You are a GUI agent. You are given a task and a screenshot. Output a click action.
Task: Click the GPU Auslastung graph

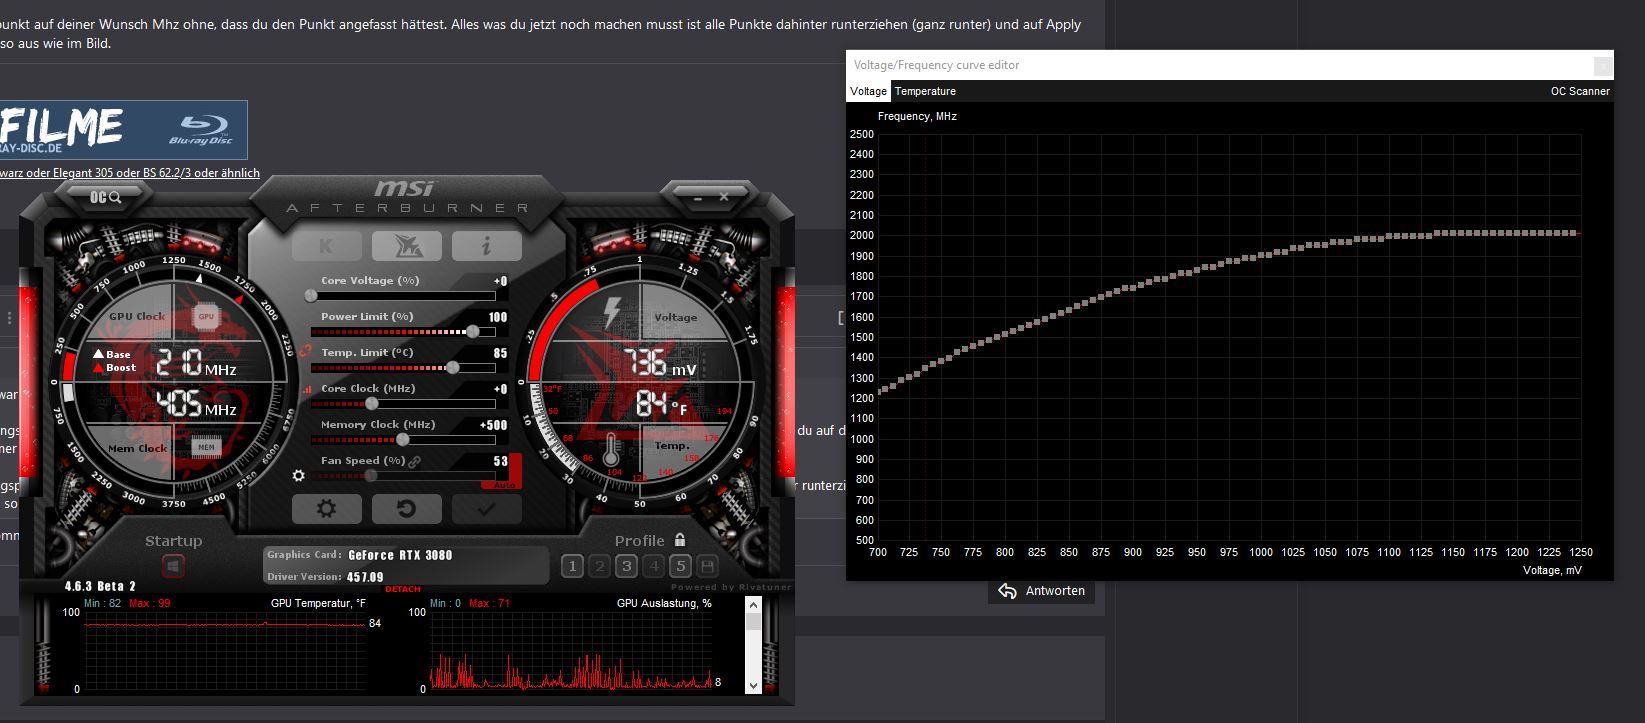click(570, 651)
